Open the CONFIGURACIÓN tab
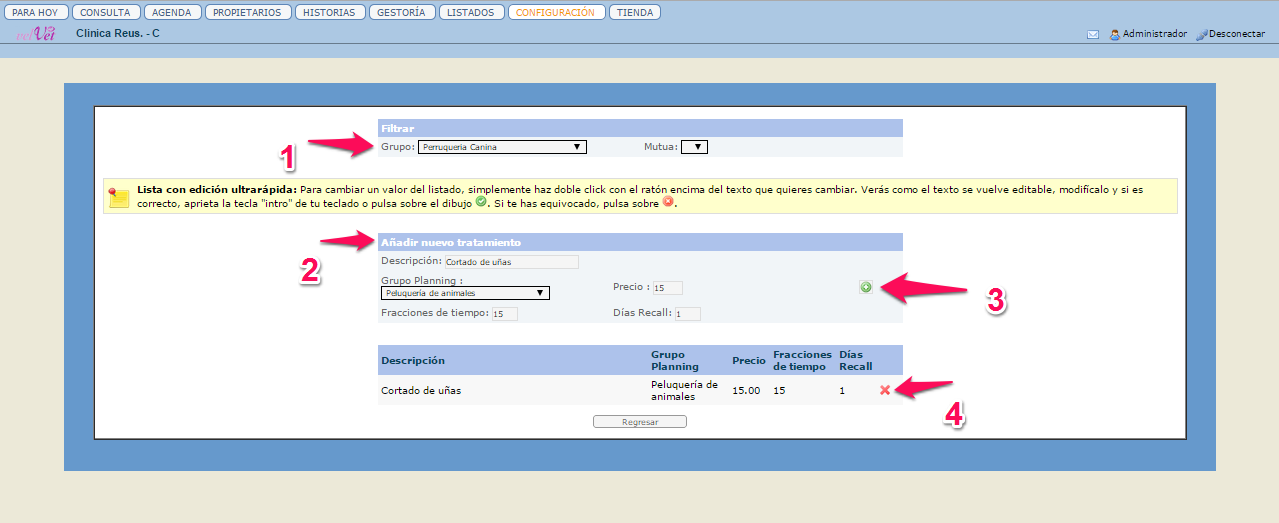 pyautogui.click(x=556, y=13)
